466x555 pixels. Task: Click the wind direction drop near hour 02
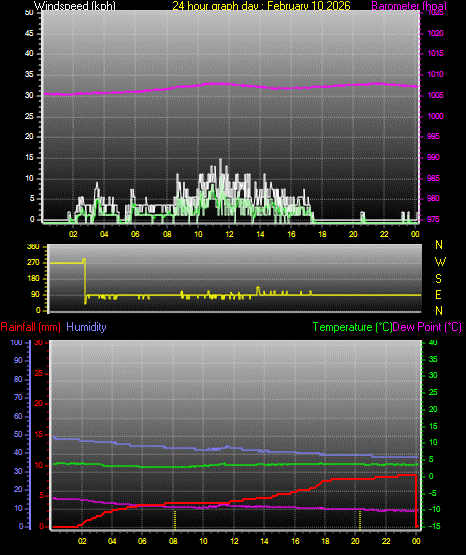click(85, 281)
